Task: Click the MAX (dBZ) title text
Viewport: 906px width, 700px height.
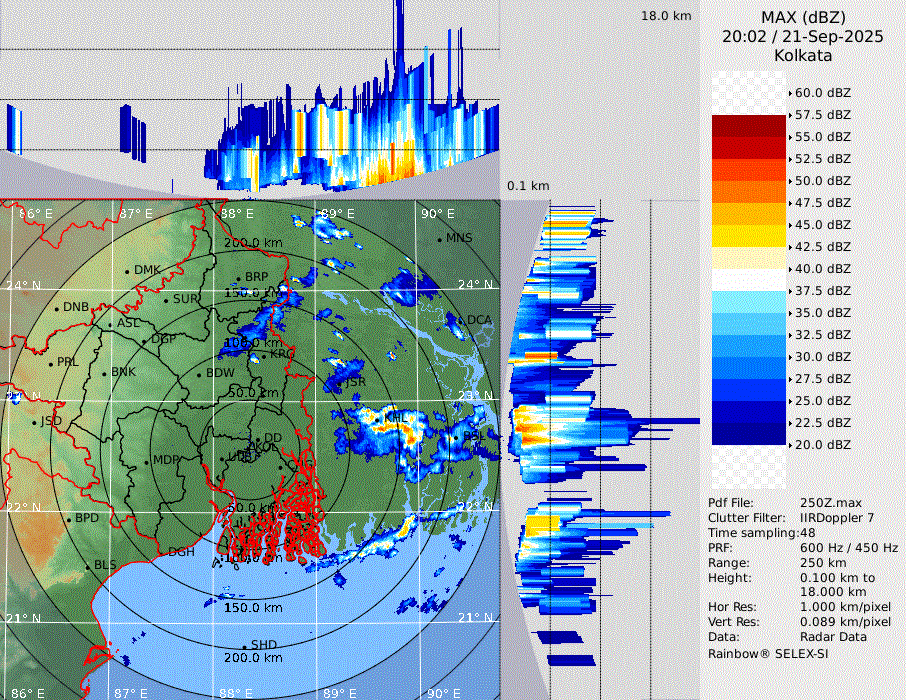Action: click(803, 17)
